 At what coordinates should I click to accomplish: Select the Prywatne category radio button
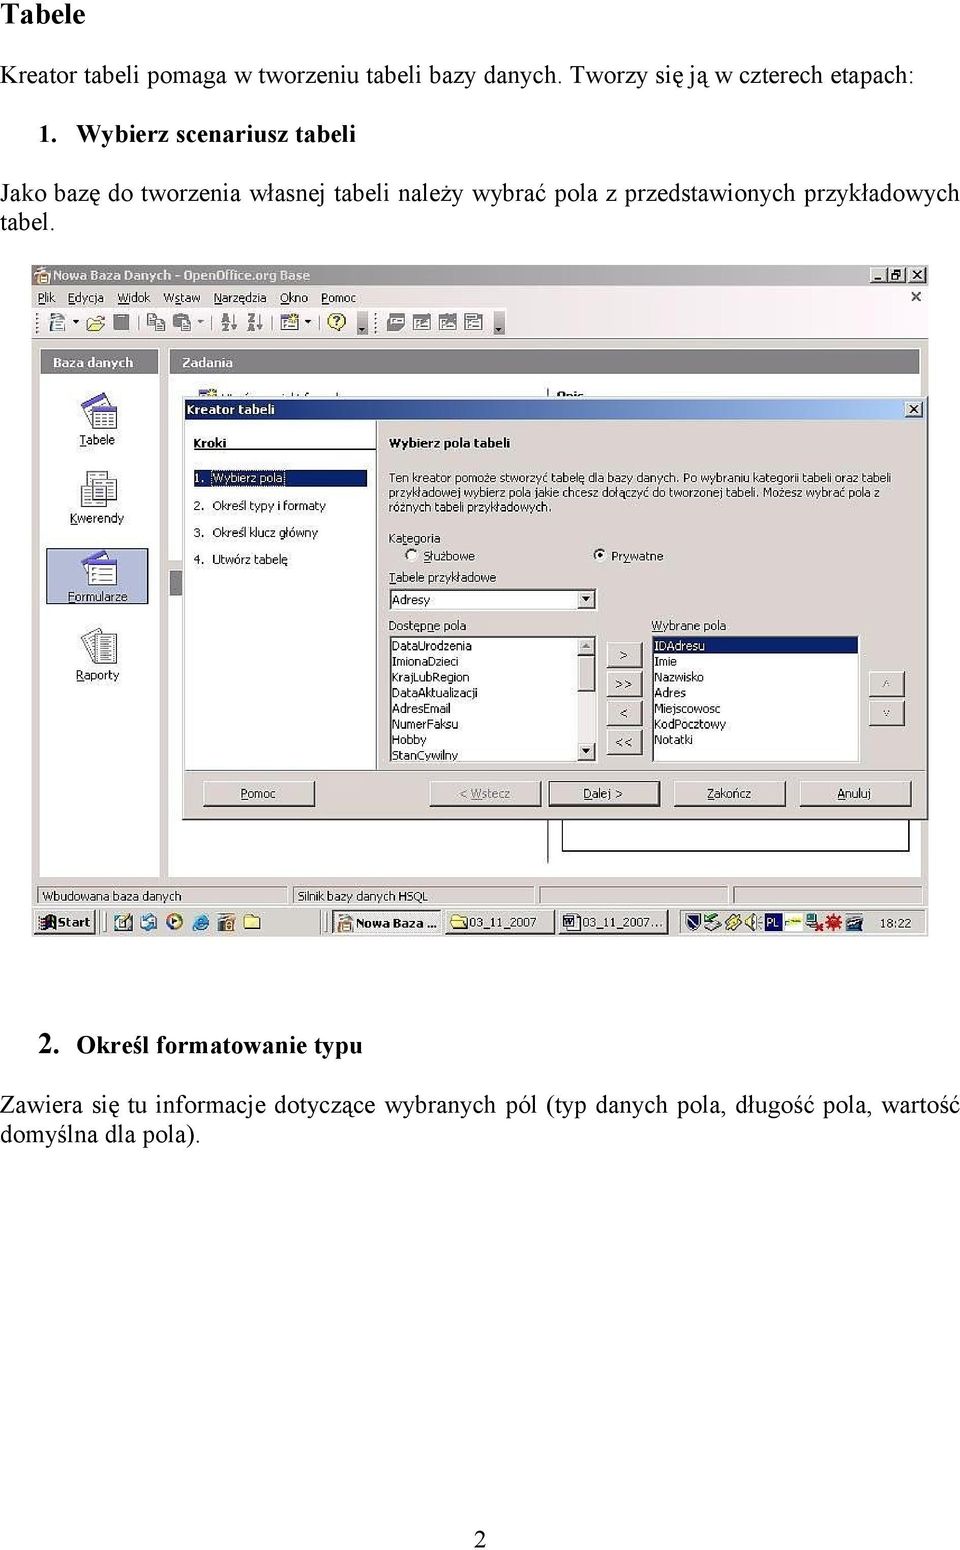click(599, 555)
